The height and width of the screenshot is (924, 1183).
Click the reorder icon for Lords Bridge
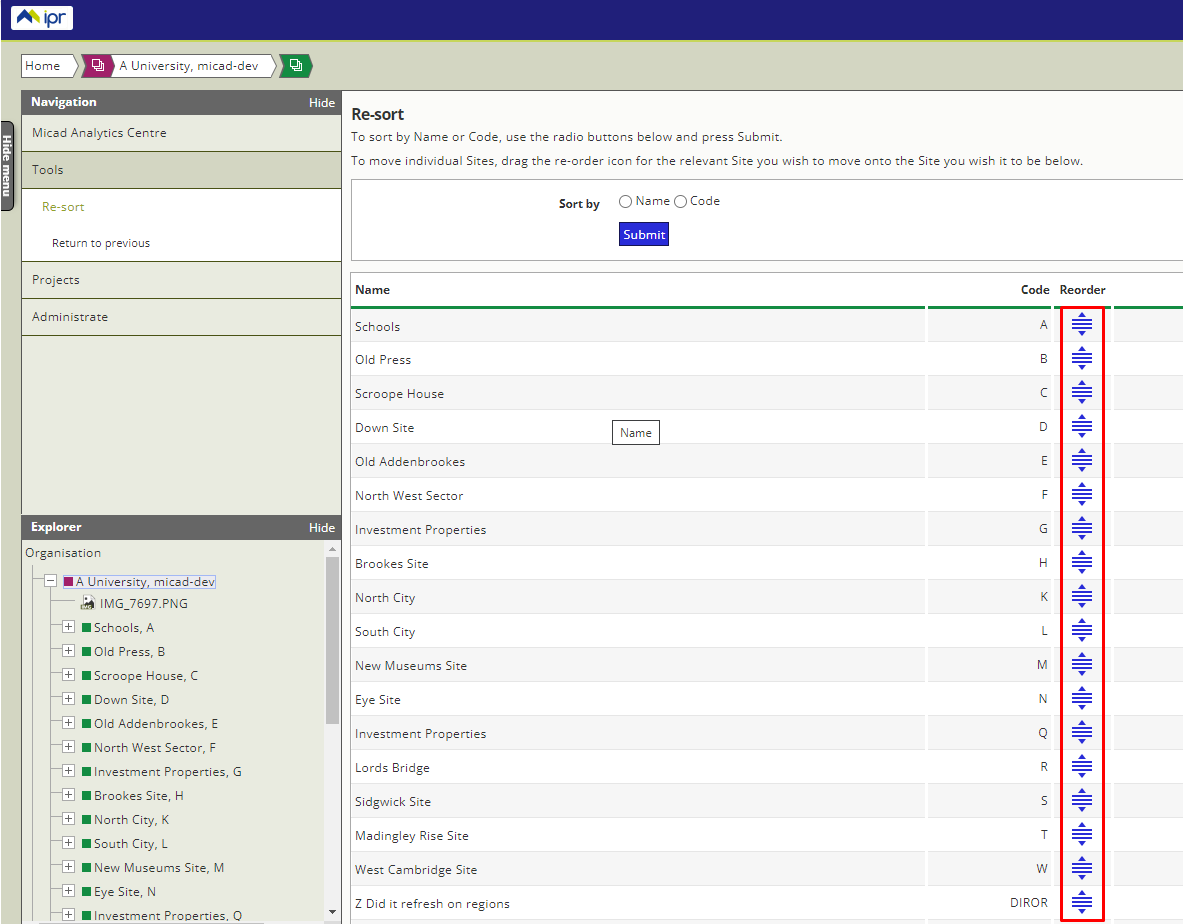coord(1081,767)
